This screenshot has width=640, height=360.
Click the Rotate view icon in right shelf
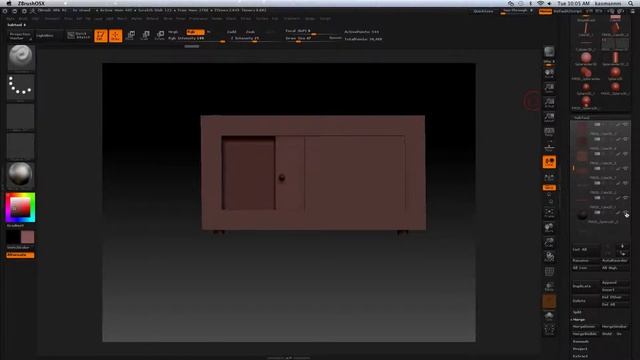[549, 257]
